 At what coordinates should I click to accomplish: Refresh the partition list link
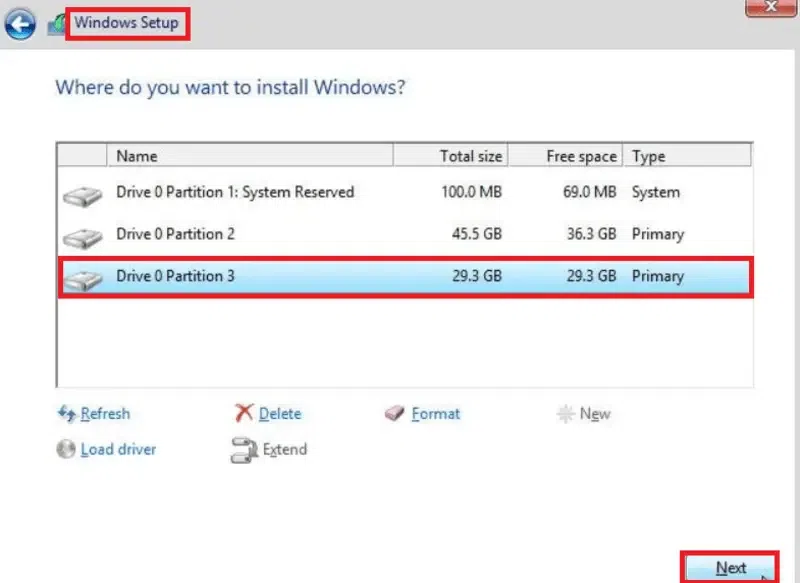tap(105, 414)
